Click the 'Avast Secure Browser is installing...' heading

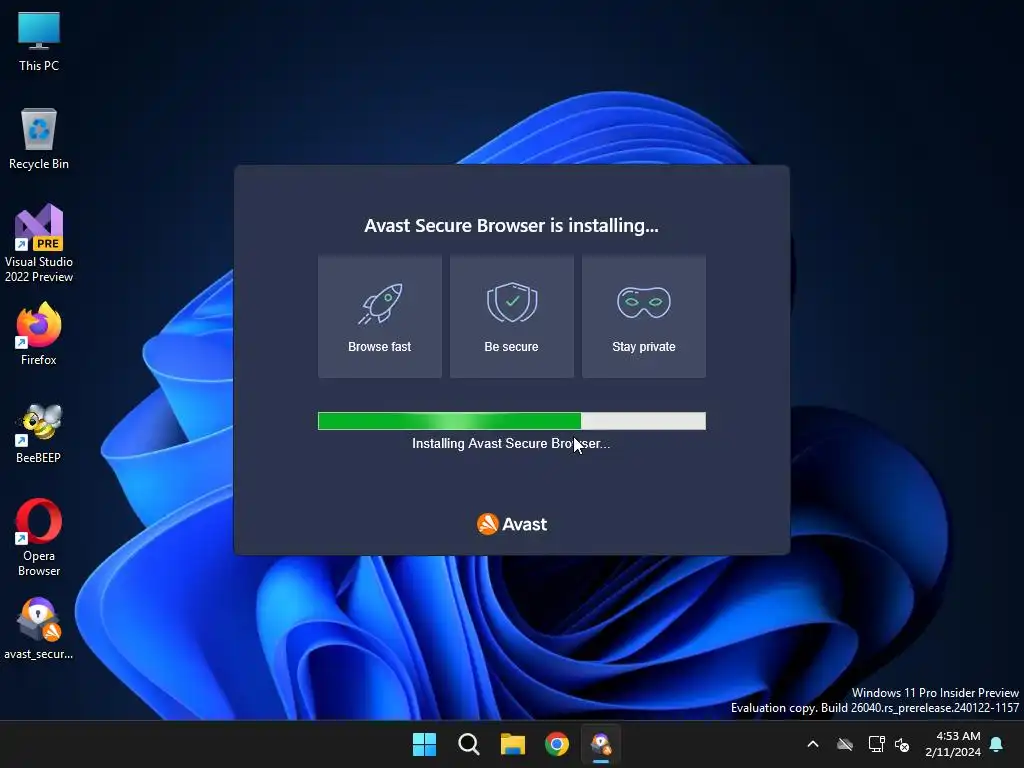[x=511, y=225]
